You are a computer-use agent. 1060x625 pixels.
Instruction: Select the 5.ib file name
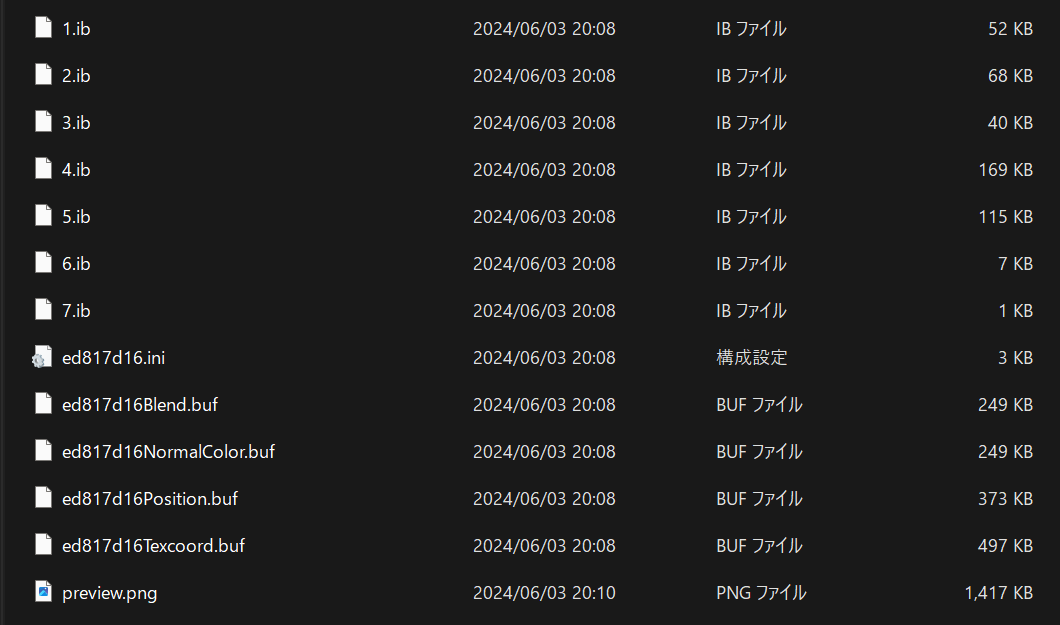[x=76, y=216]
